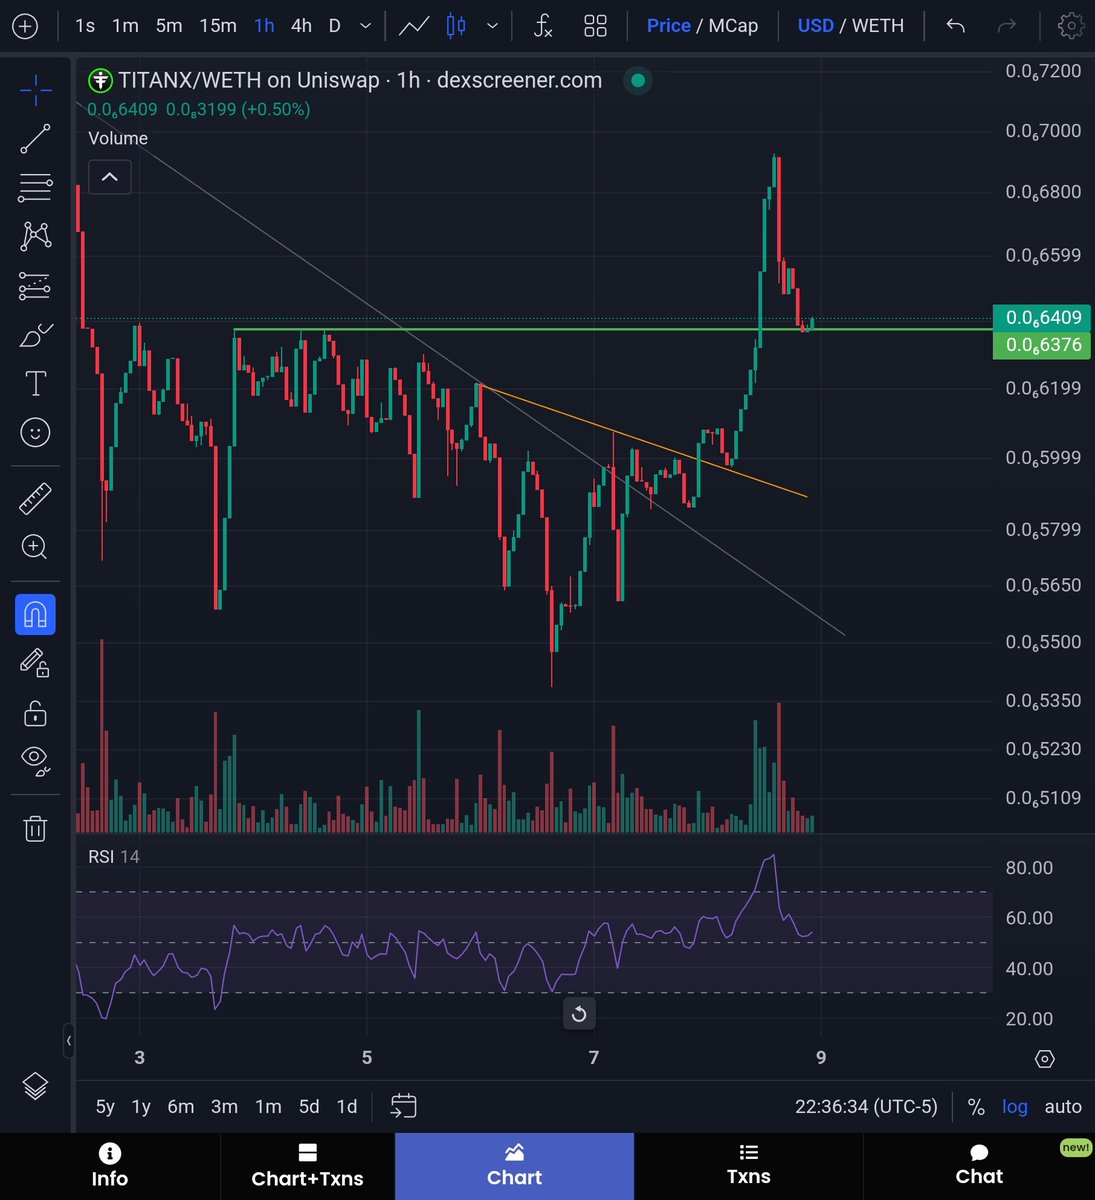Screen dimensions: 1095x1200
Task: Select the Text annotation tool
Action: coord(35,383)
